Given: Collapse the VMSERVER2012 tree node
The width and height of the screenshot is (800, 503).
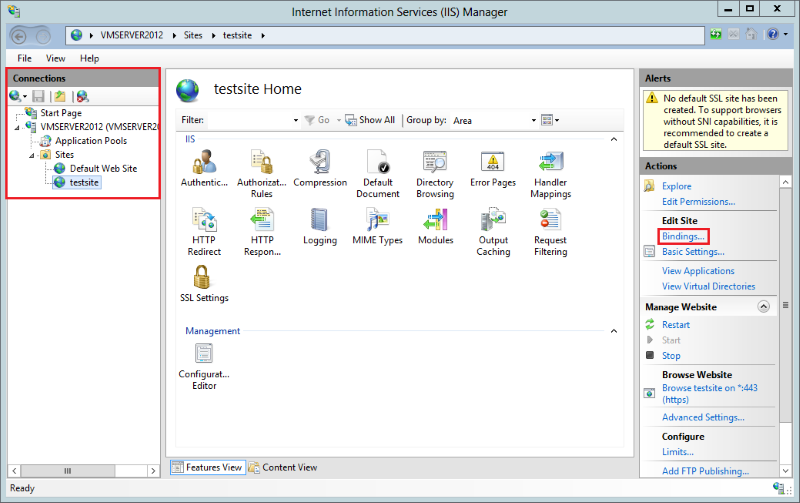Looking at the screenshot, I should 17,128.
